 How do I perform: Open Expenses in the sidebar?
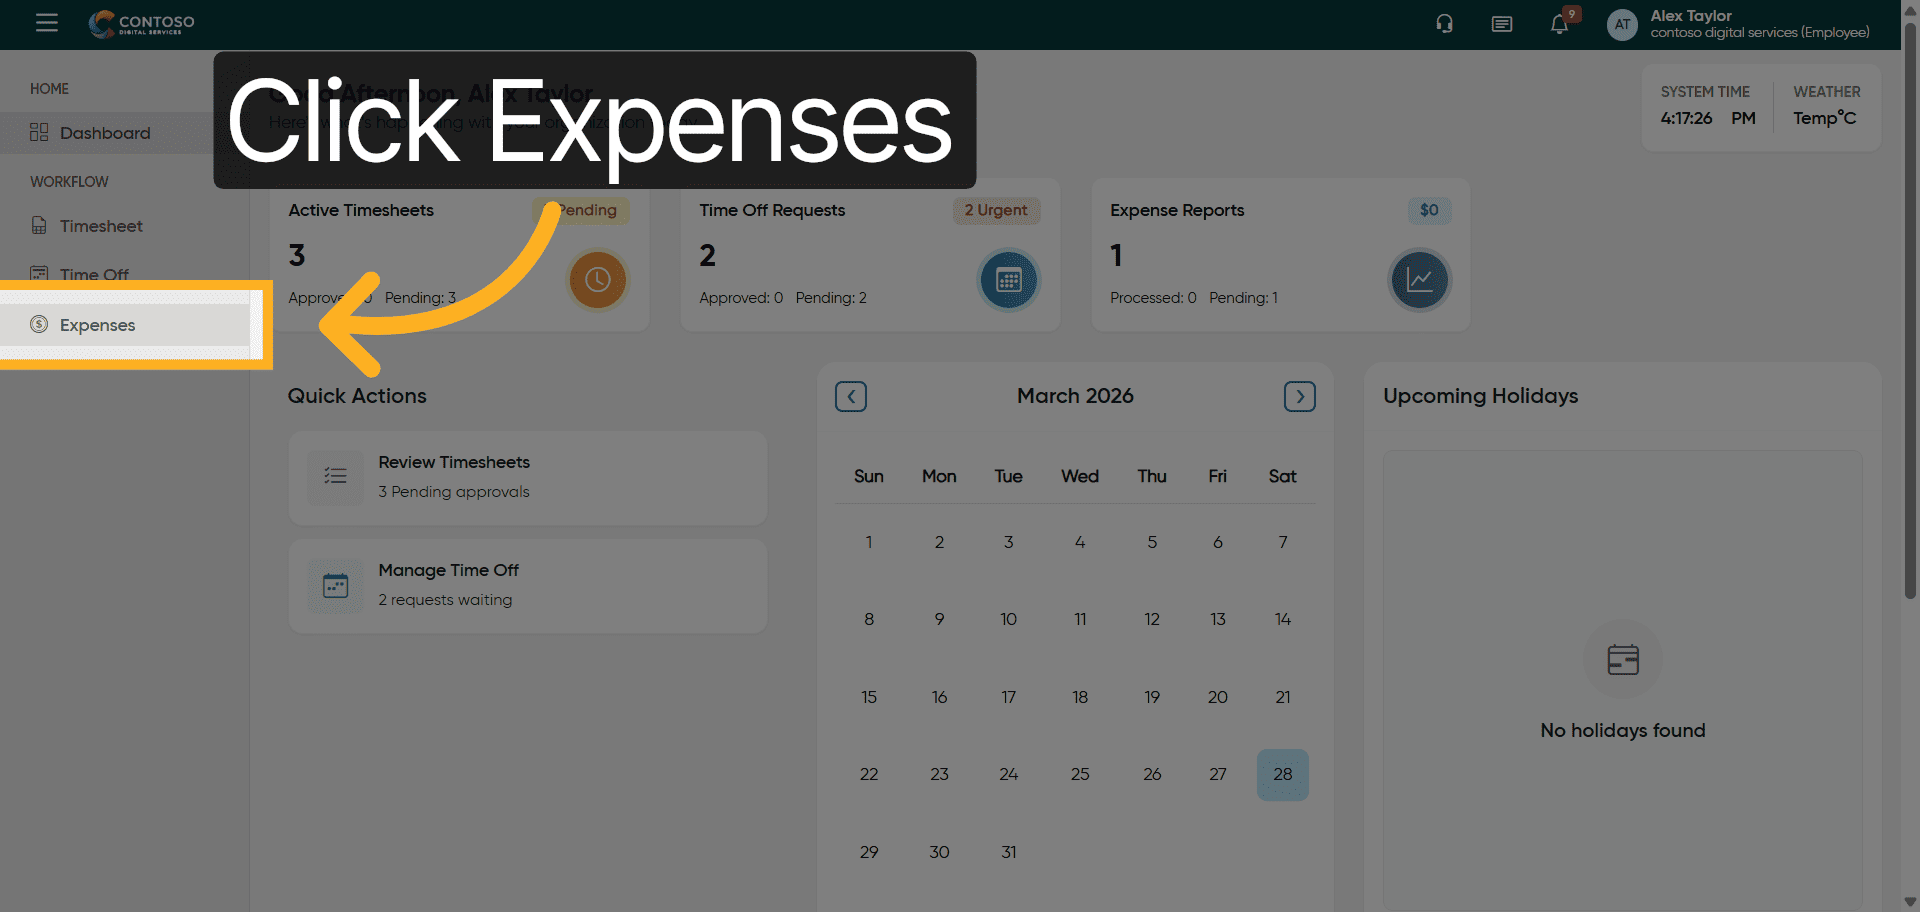pyautogui.click(x=97, y=325)
